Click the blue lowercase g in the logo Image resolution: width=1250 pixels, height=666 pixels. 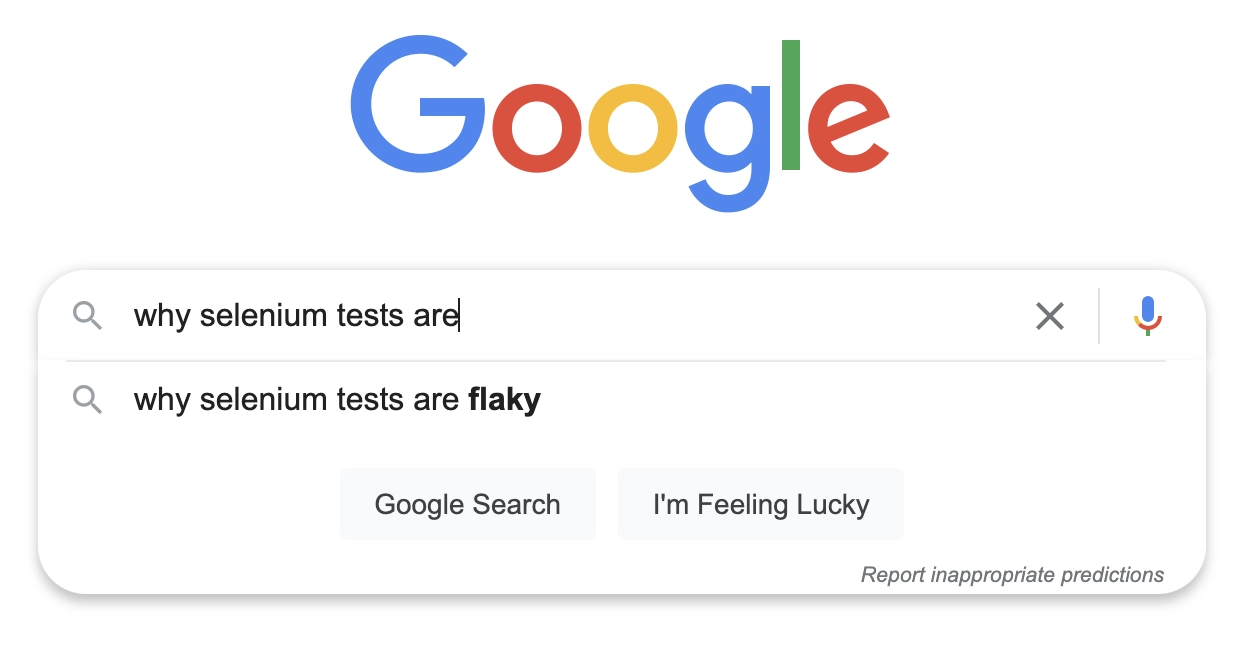(727, 140)
